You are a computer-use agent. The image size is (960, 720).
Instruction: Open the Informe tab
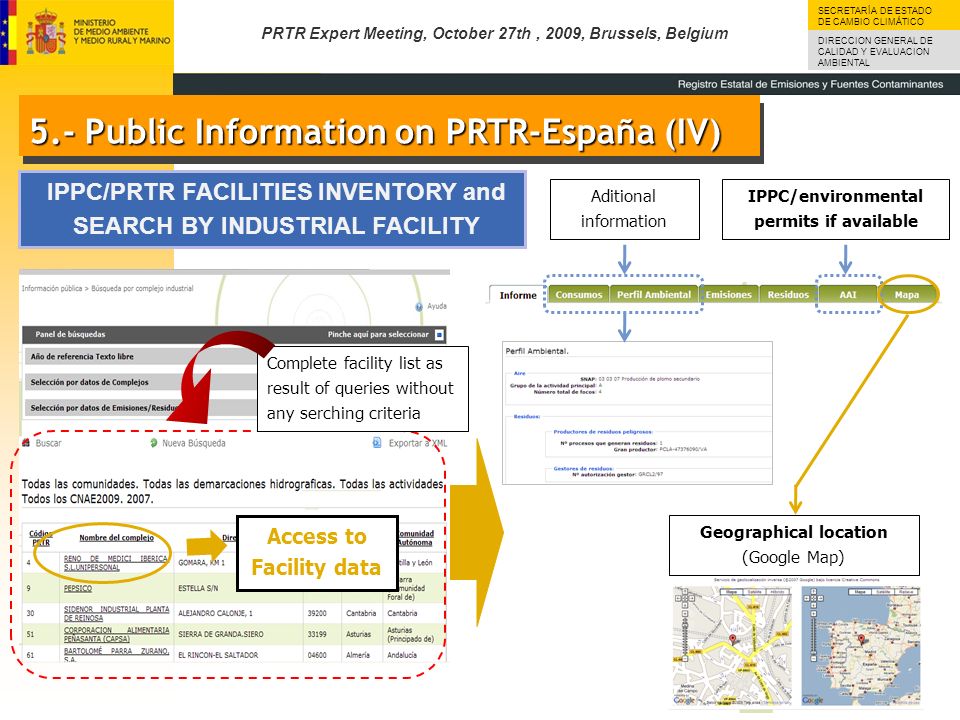point(517,295)
